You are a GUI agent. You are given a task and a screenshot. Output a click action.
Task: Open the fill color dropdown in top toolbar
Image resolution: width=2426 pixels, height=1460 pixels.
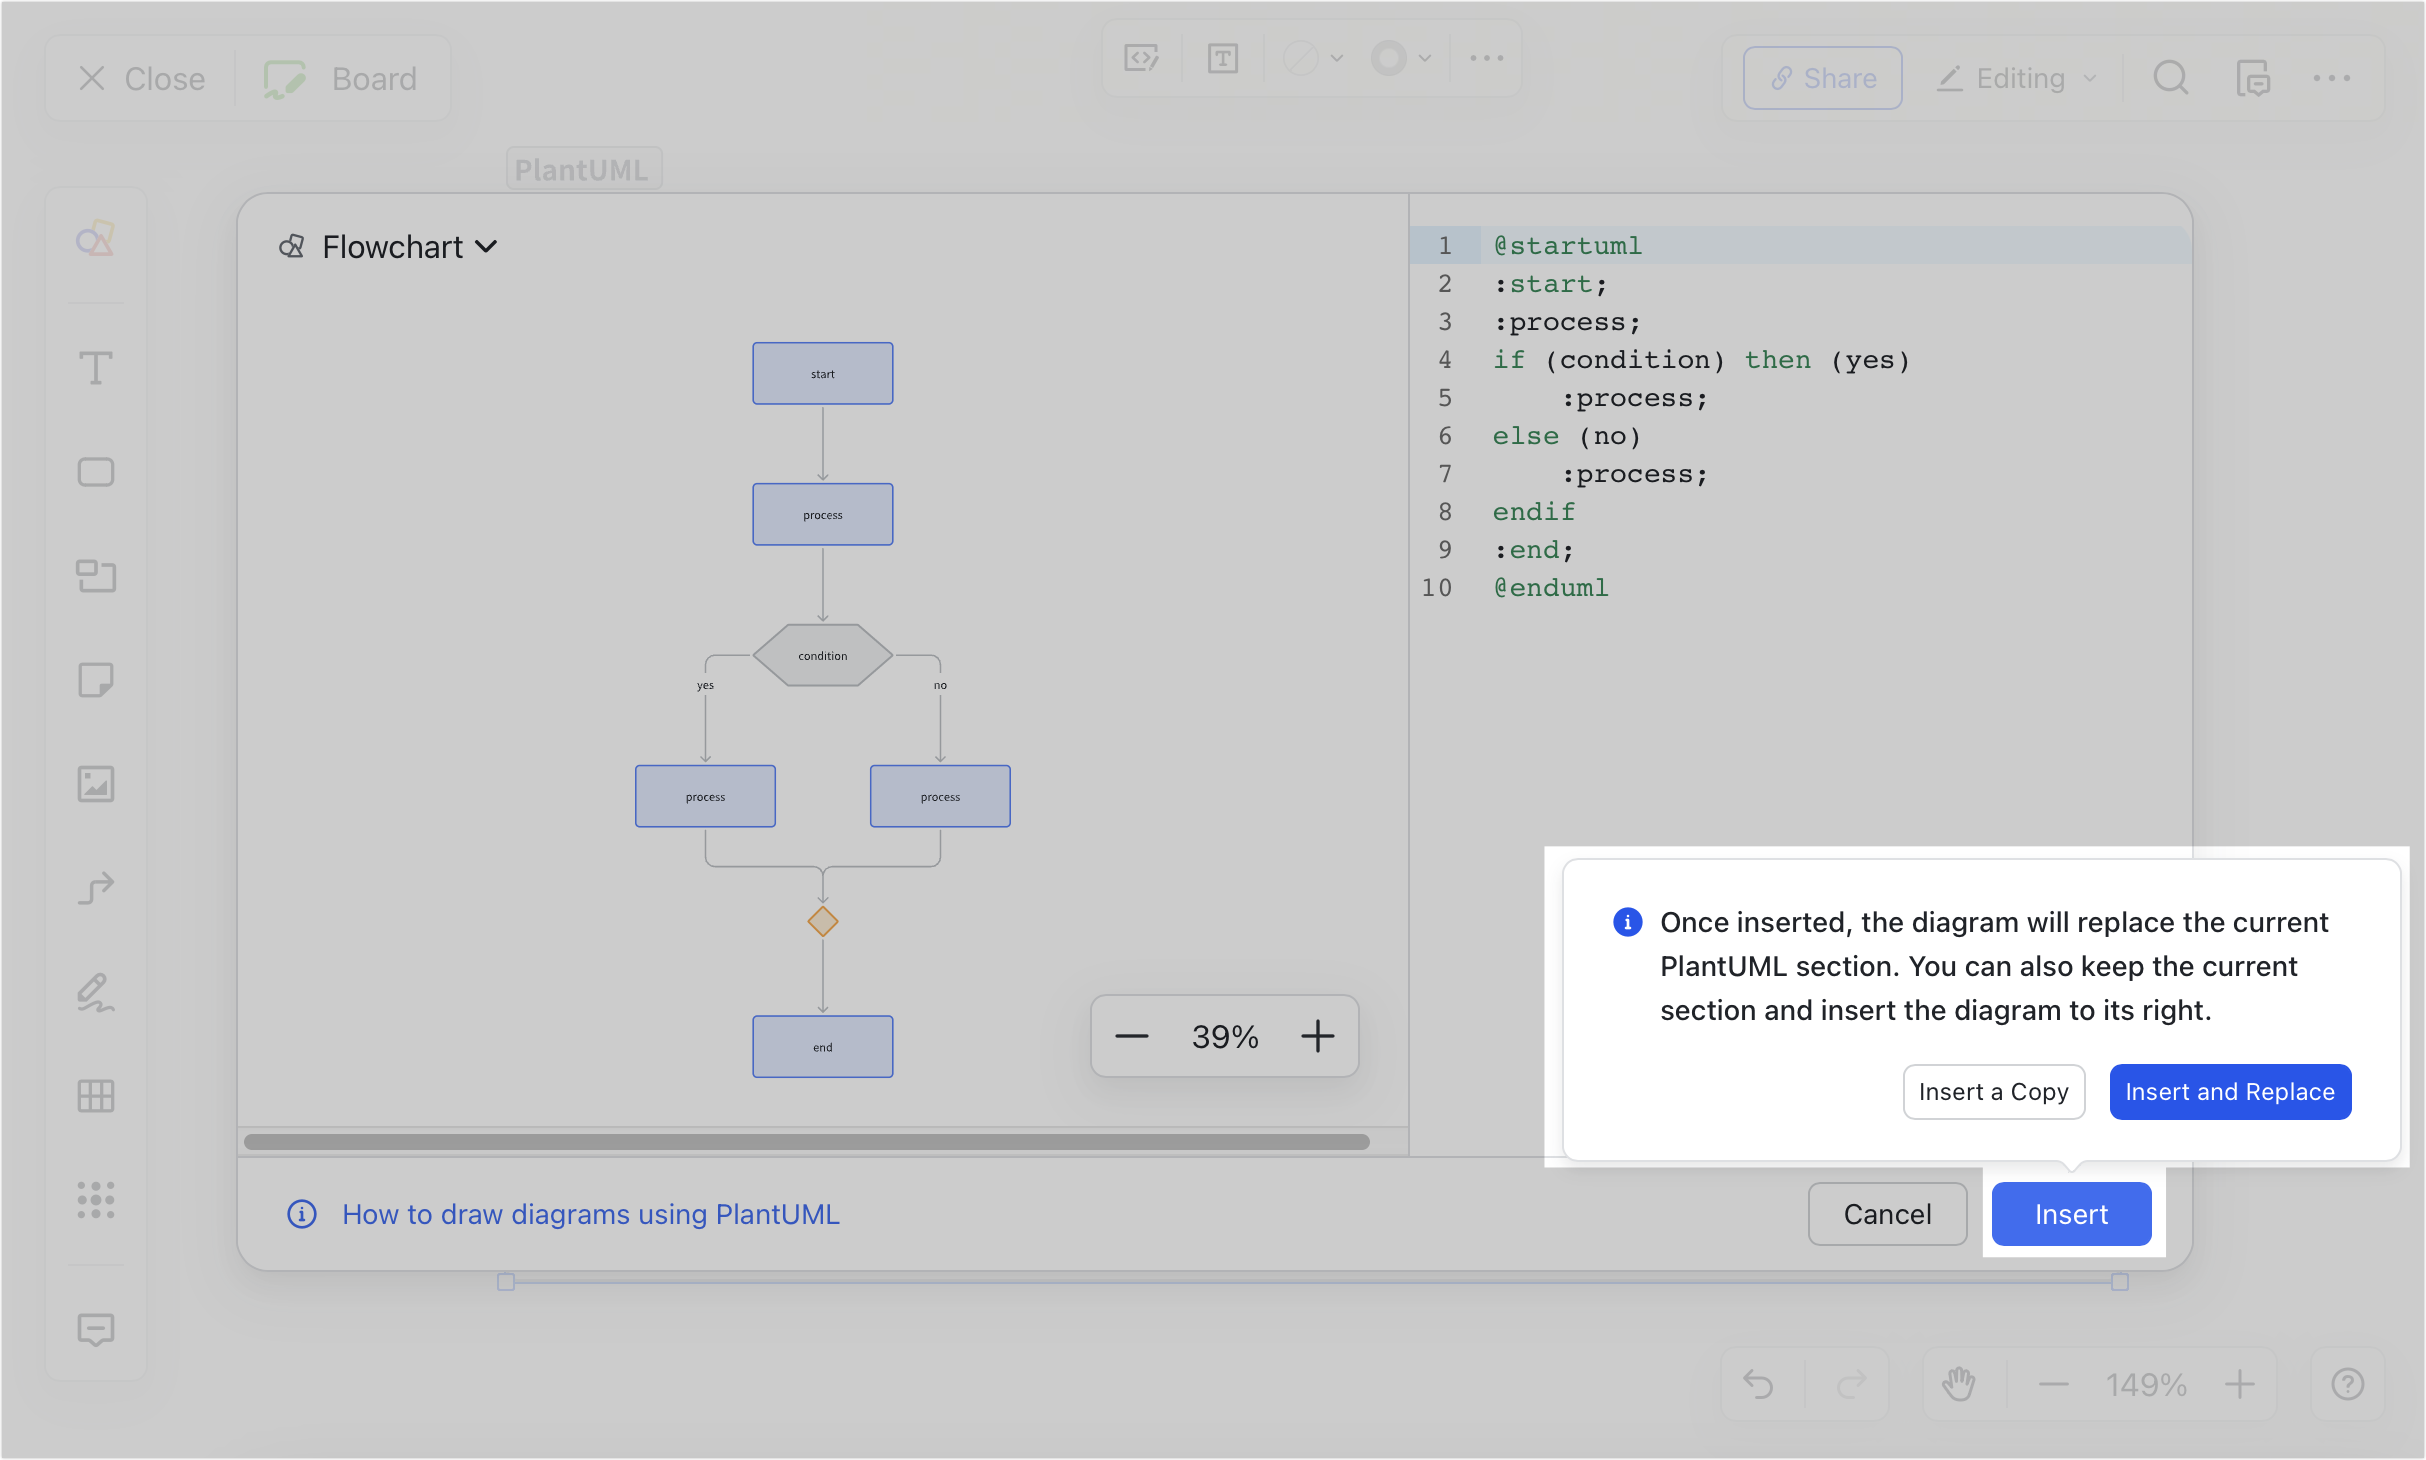tap(1312, 58)
